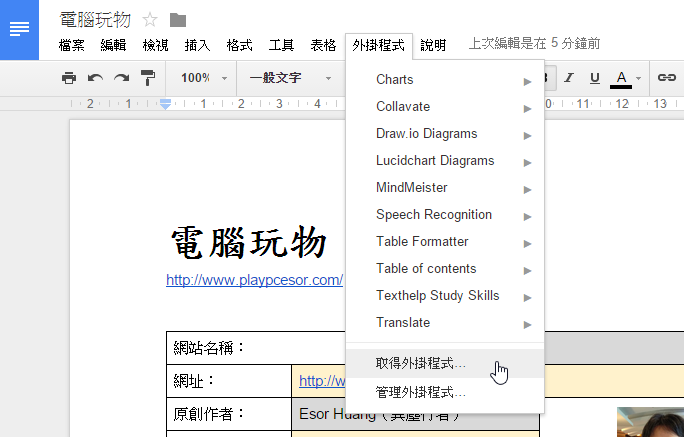The image size is (684, 437).
Task: Click the photo thumbnail in the document
Action: point(650,422)
